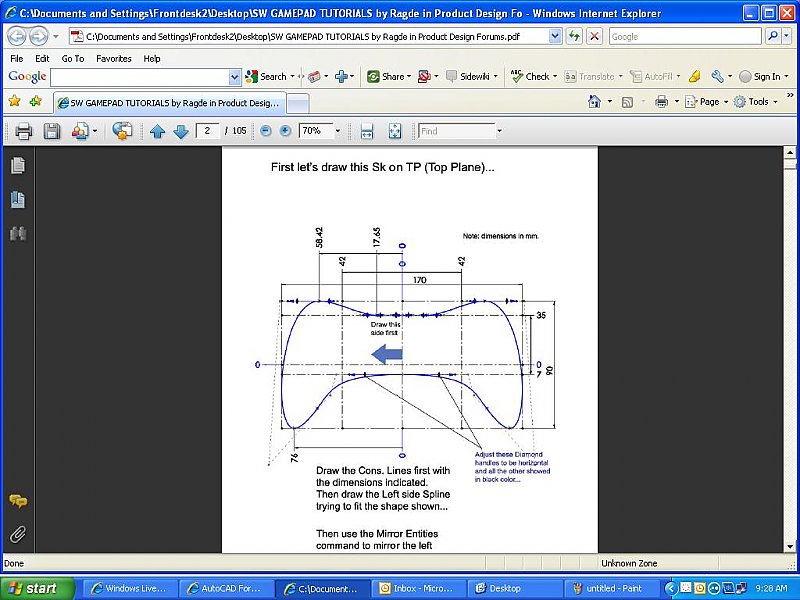Open the Search binoculars panel
This screenshot has width=800, height=600.
[18, 233]
